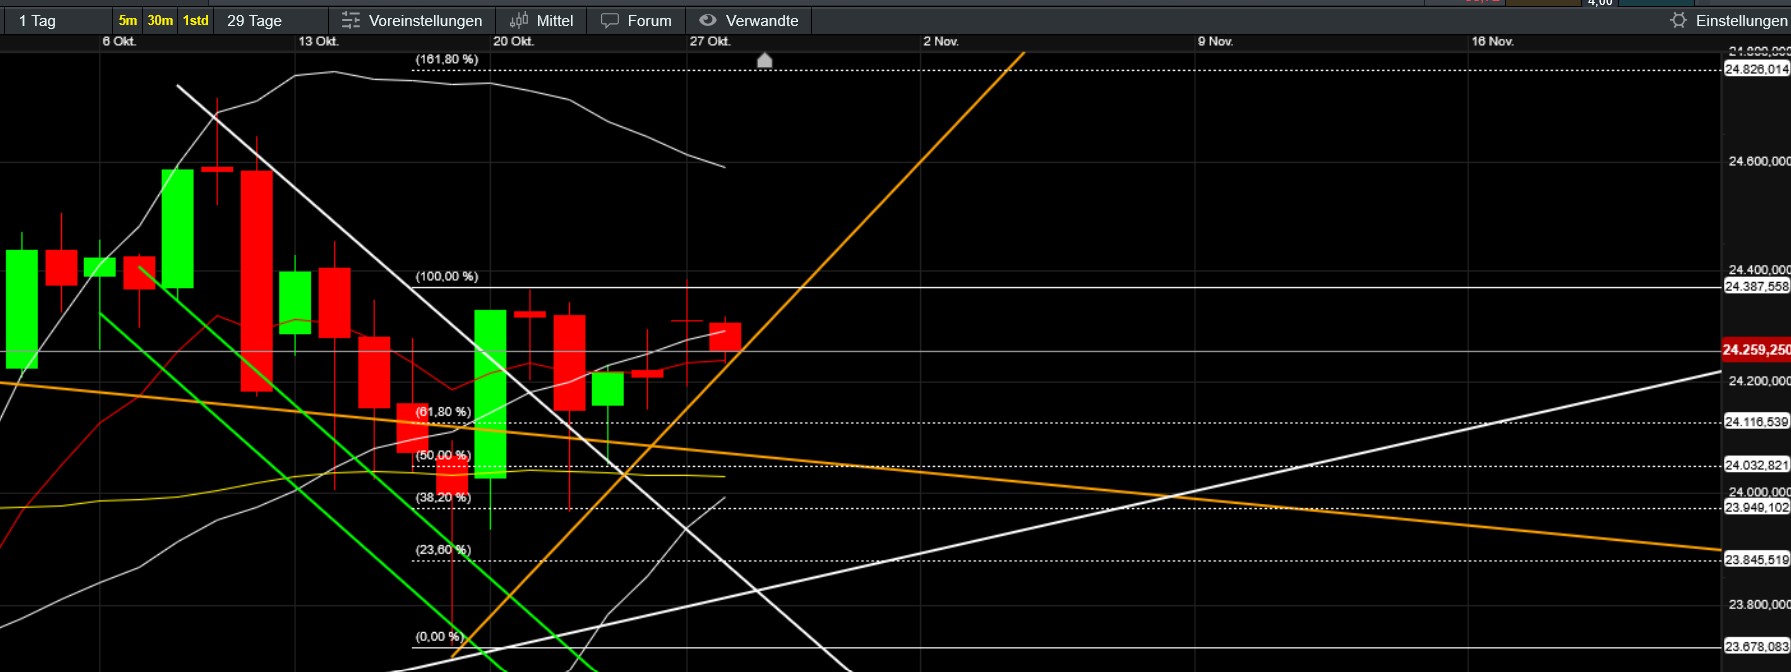This screenshot has height=672, width=1791.
Task: Click the time axis marker arrow near 27 Okt.
Action: tap(765, 60)
